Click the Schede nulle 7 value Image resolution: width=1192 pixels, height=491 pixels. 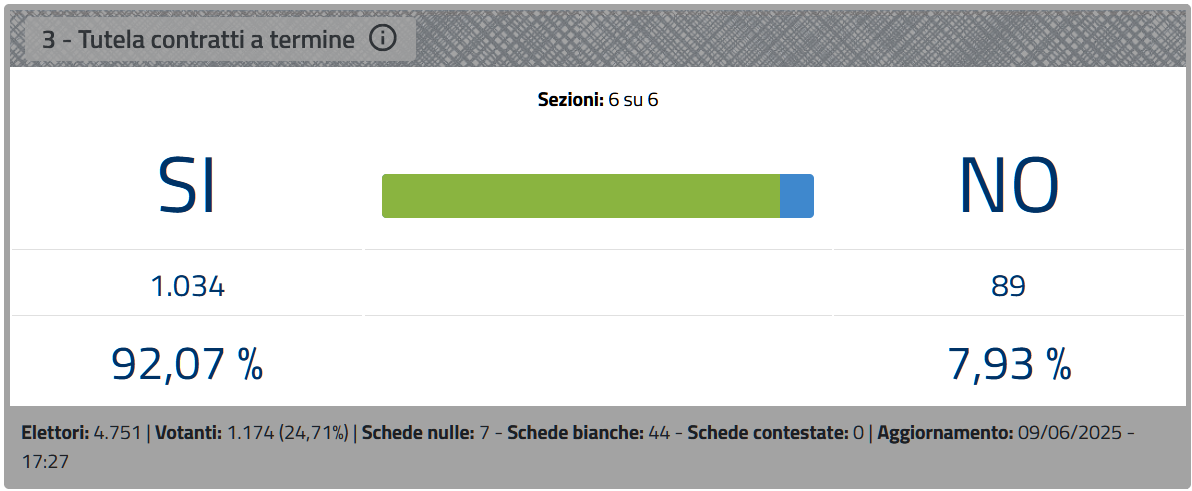point(483,433)
